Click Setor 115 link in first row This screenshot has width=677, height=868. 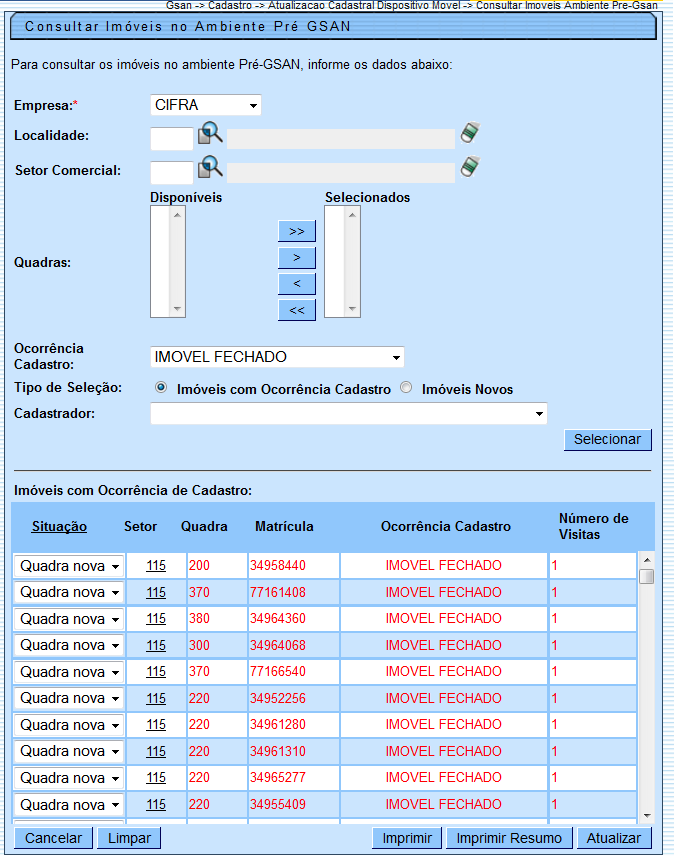(156, 566)
